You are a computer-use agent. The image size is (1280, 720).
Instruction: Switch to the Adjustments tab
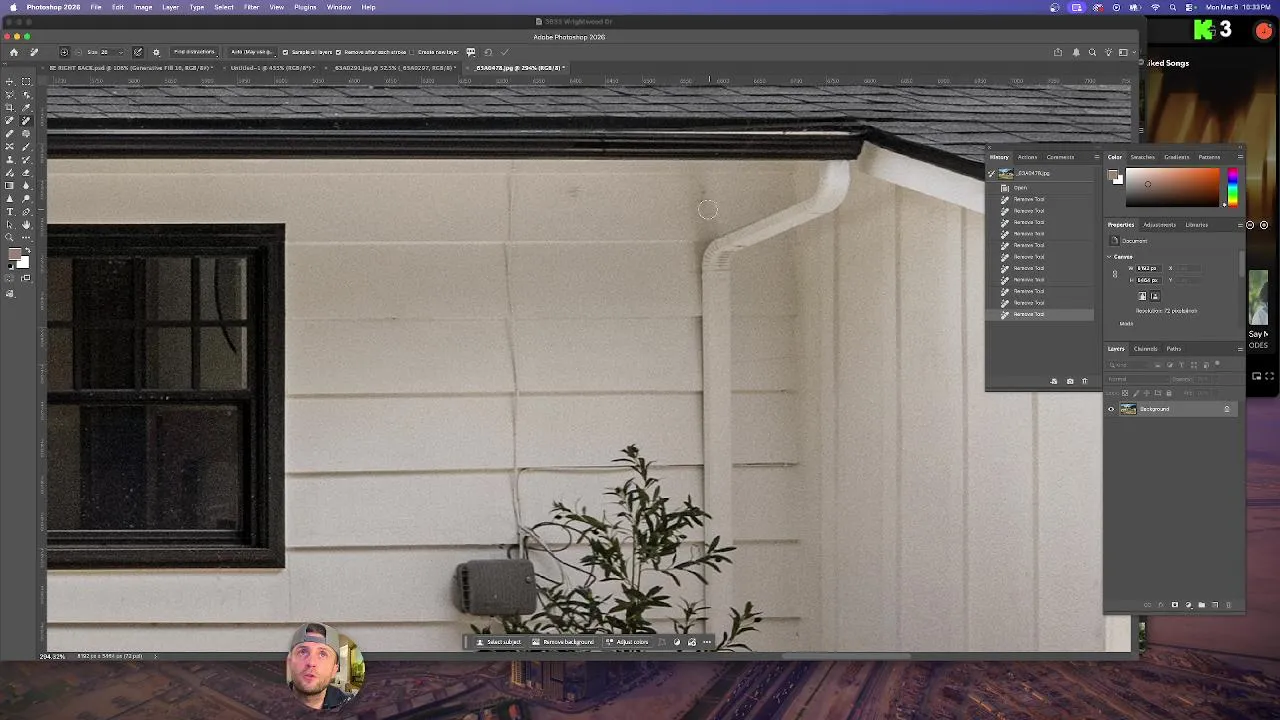click(x=1159, y=225)
